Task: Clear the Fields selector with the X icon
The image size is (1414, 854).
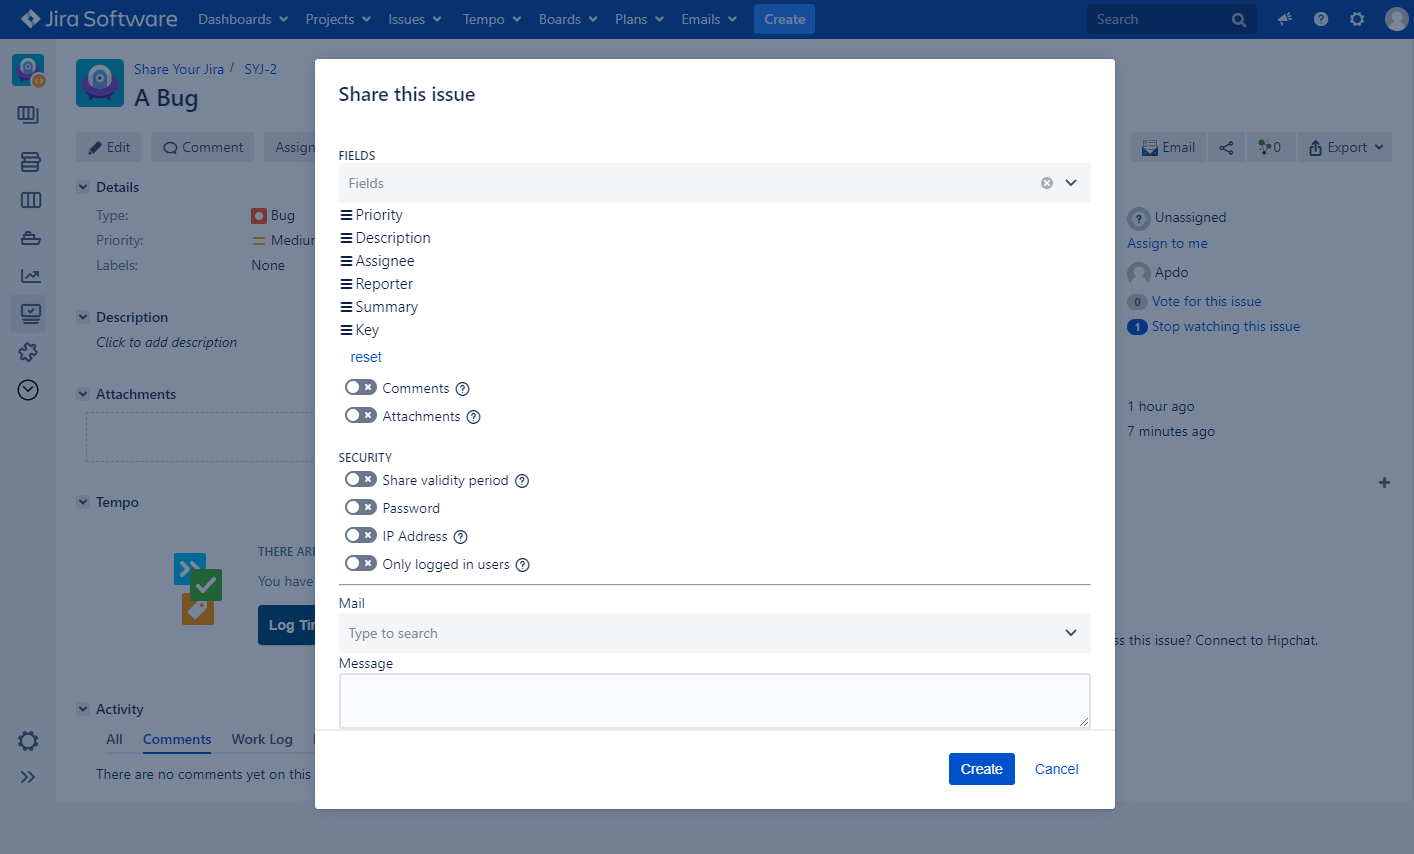Action: pyautogui.click(x=1047, y=183)
